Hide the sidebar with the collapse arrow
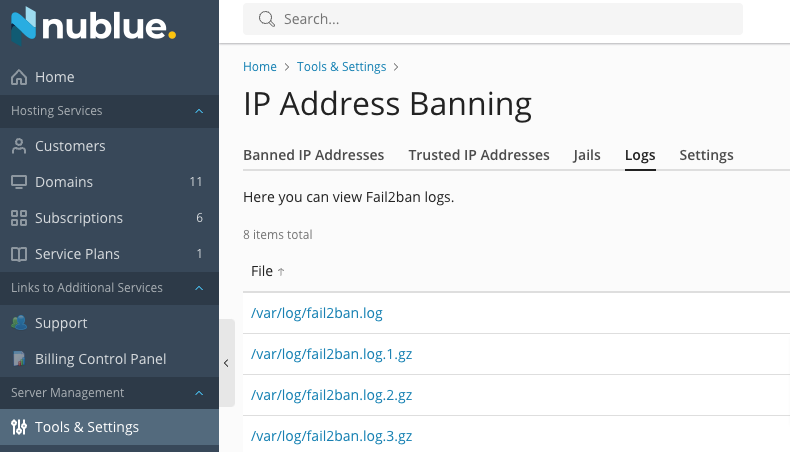The width and height of the screenshot is (790, 452). click(227, 363)
